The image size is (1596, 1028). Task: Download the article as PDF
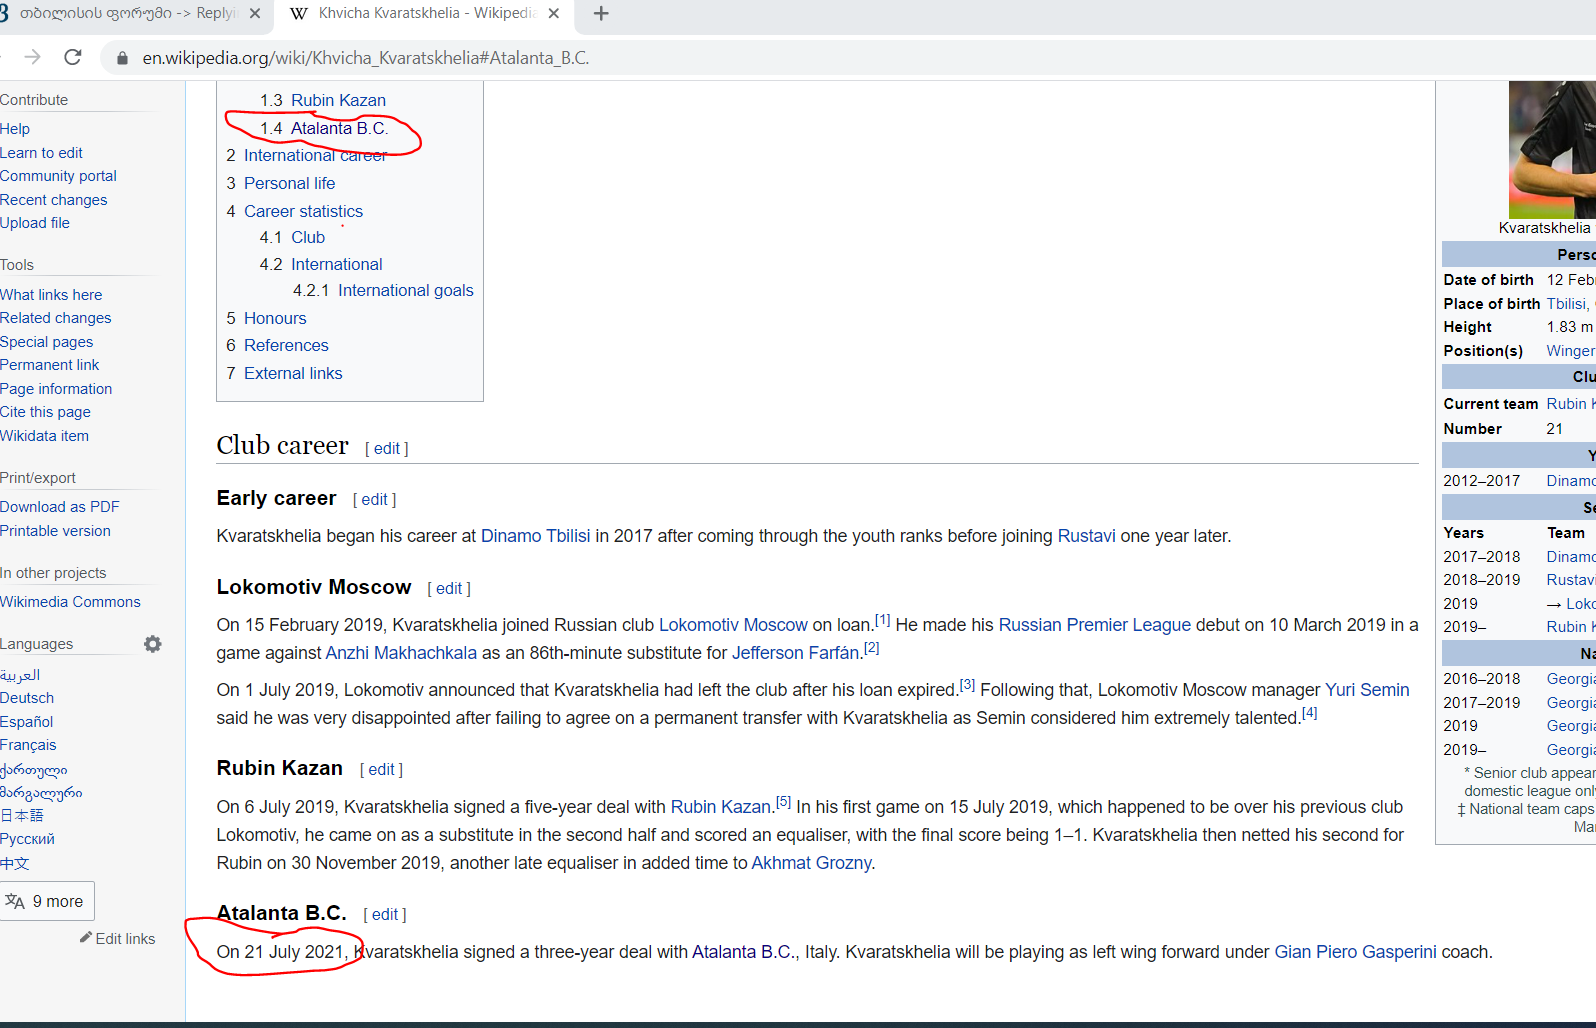[59, 507]
